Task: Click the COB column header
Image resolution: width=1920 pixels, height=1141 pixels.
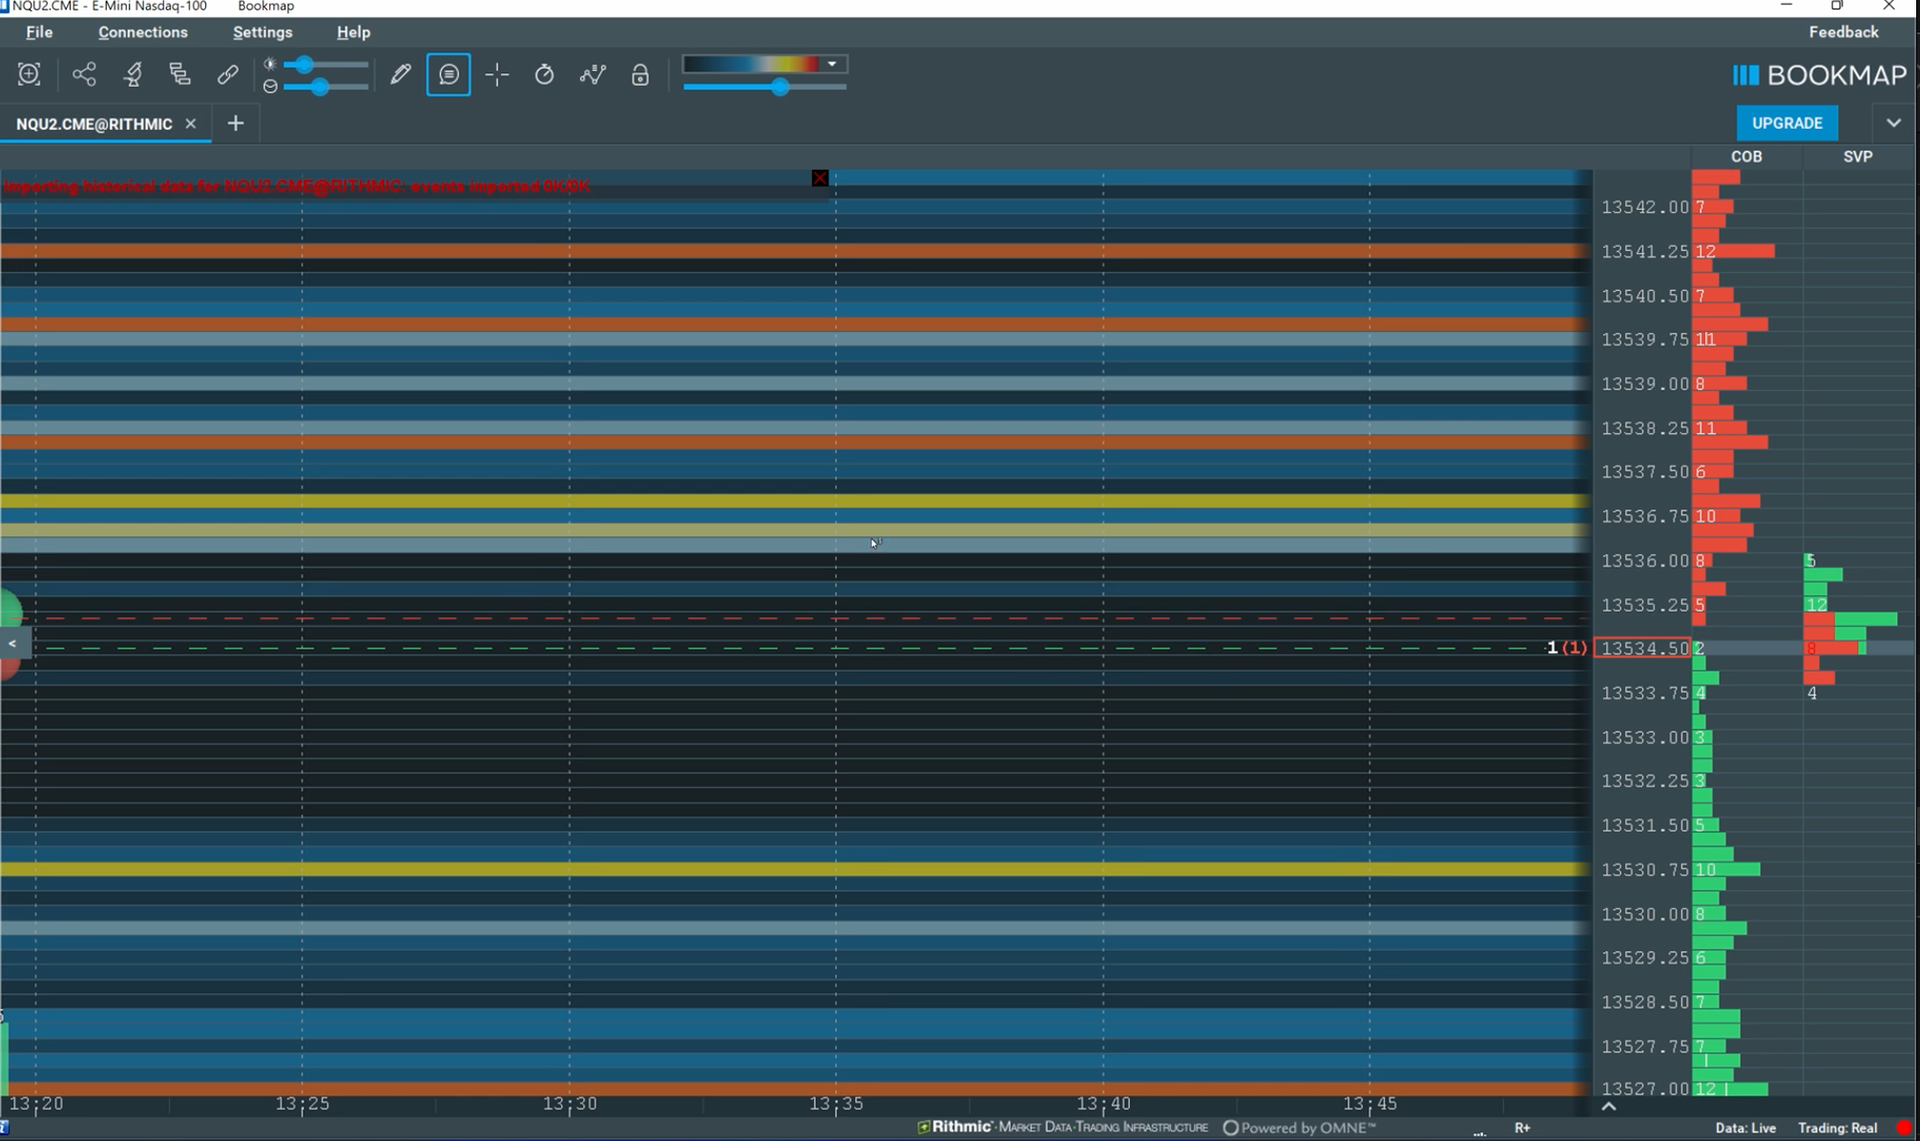Action: click(x=1746, y=157)
